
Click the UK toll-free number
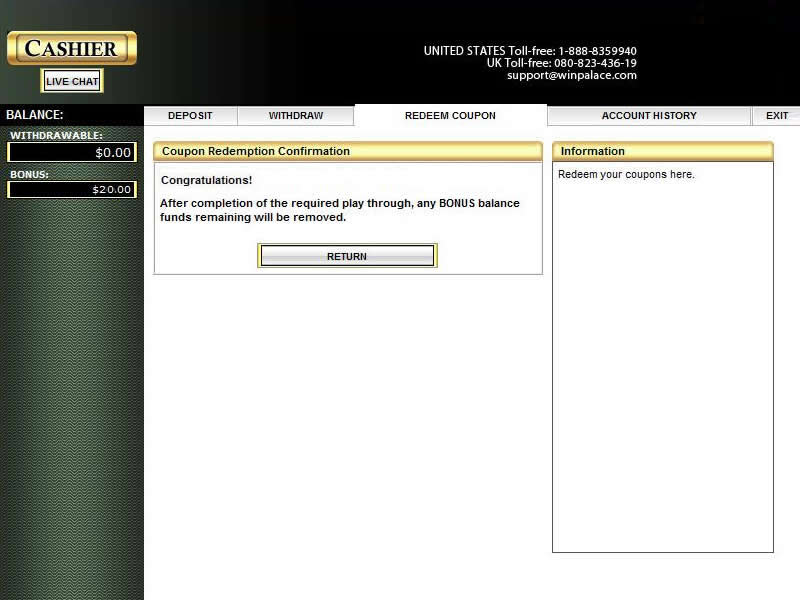click(561, 63)
